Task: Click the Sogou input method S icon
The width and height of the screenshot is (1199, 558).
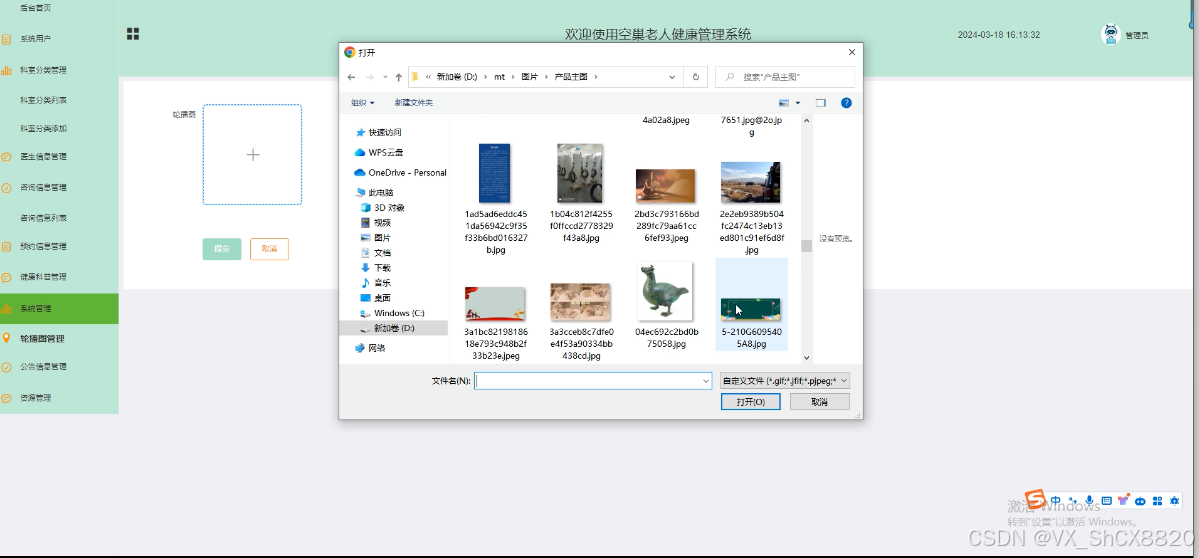Action: click(x=1035, y=499)
